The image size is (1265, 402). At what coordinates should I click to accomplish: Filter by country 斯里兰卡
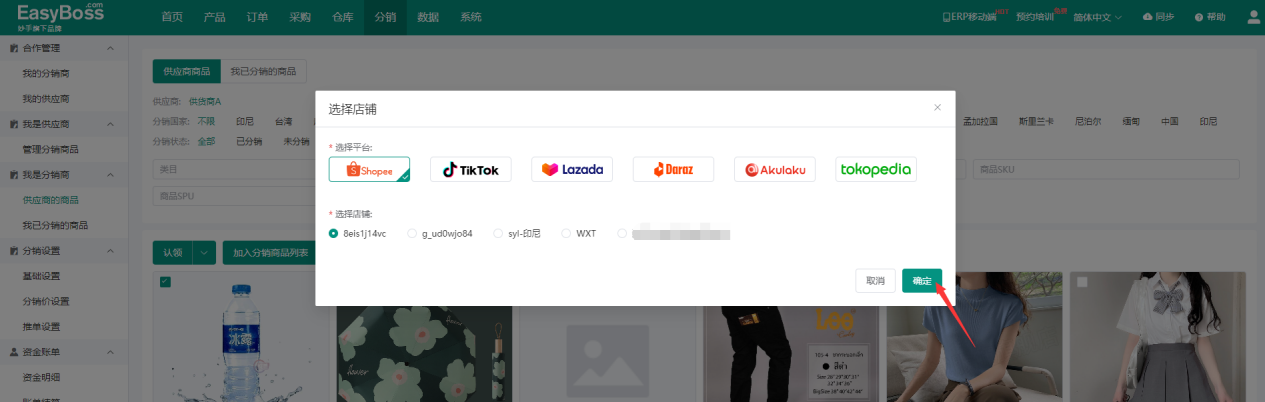(x=1034, y=121)
